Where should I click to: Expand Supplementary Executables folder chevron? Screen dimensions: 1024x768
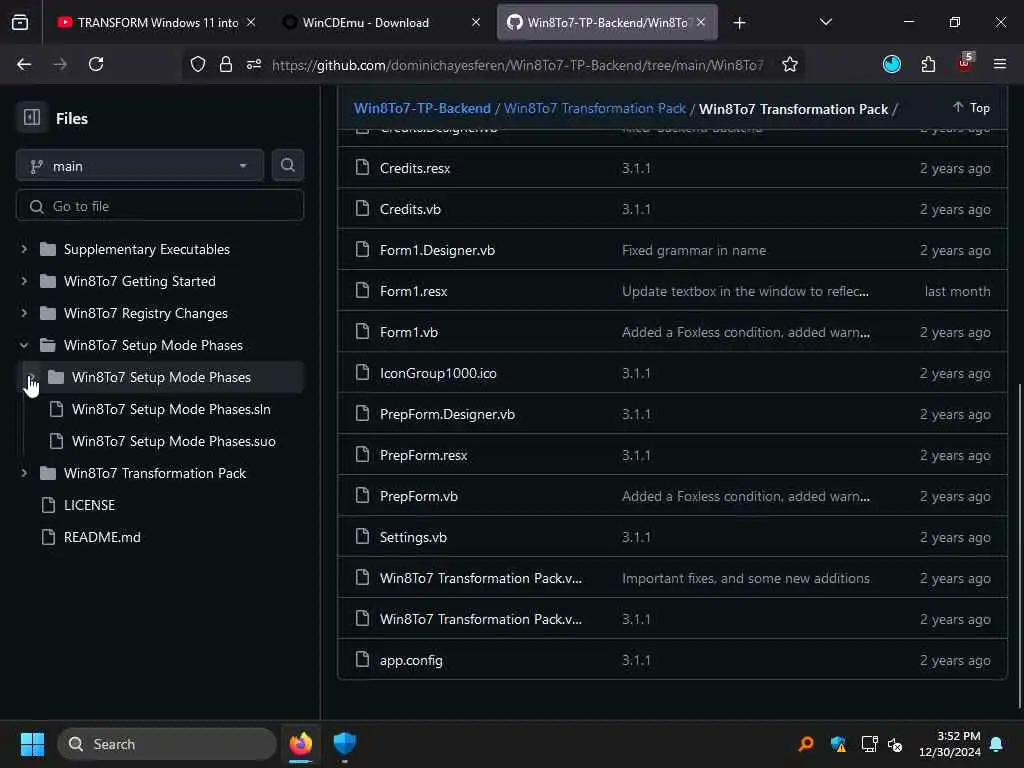24,249
